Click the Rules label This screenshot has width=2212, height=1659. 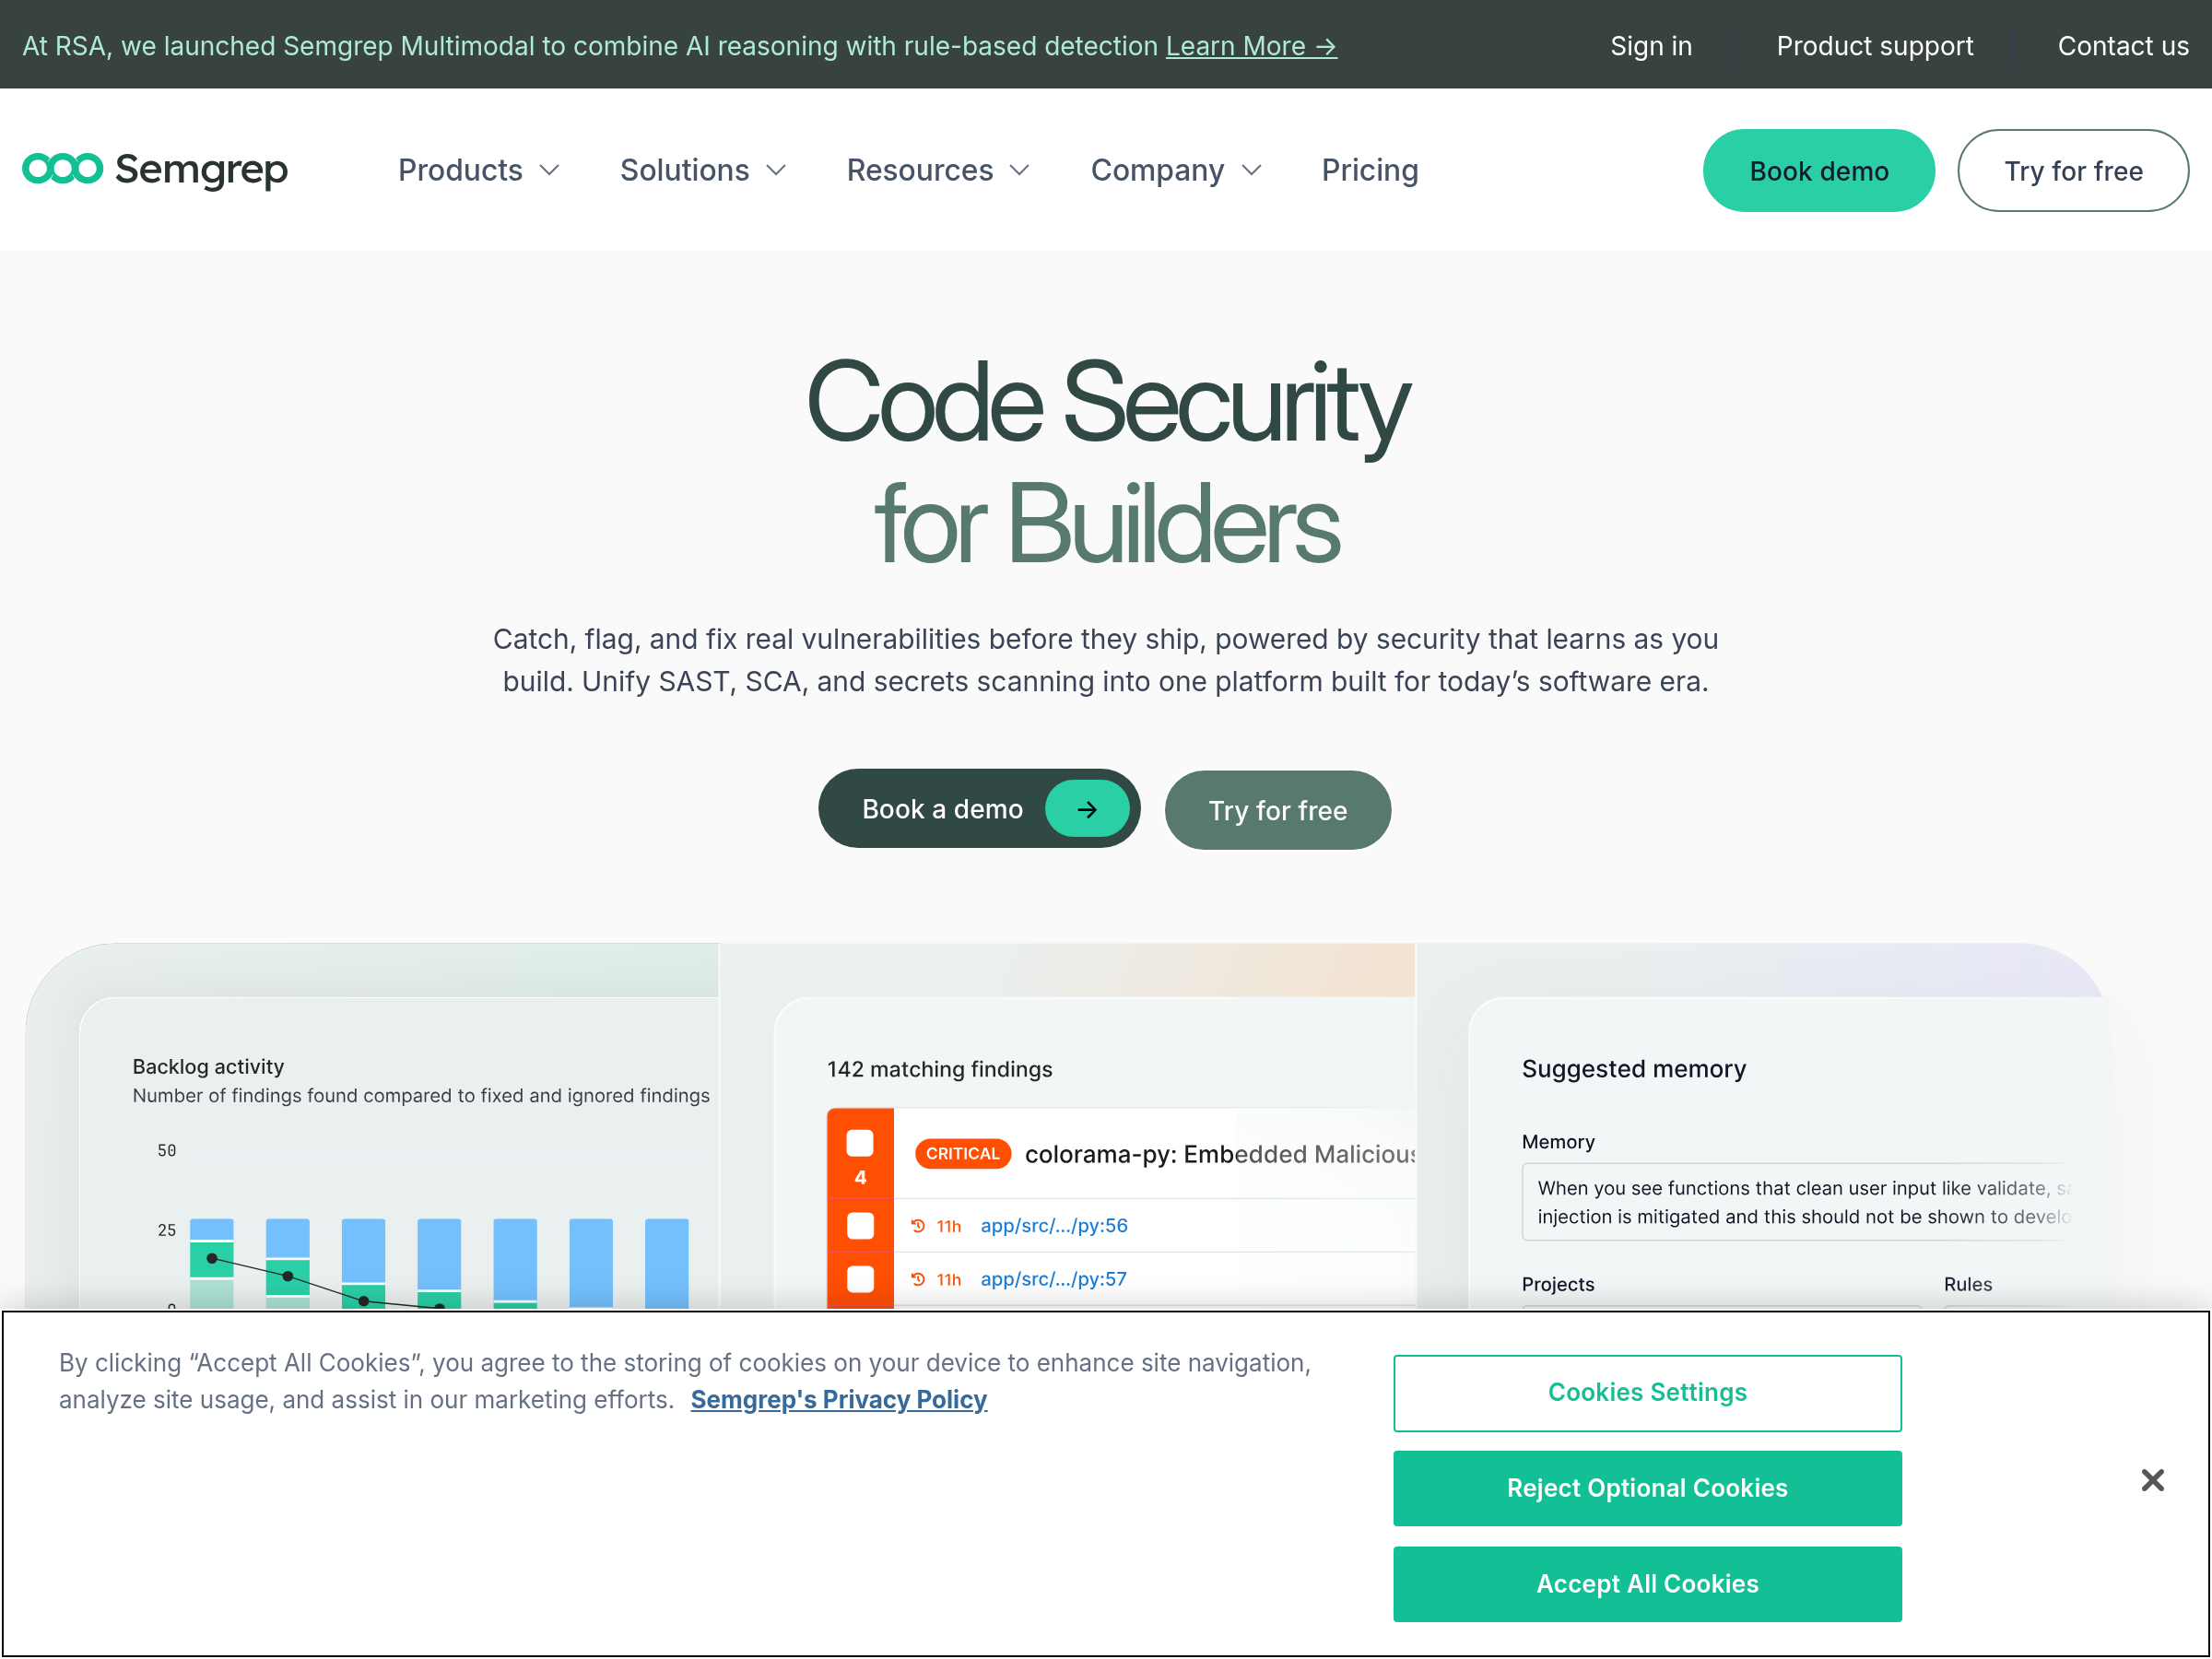1967,1284
